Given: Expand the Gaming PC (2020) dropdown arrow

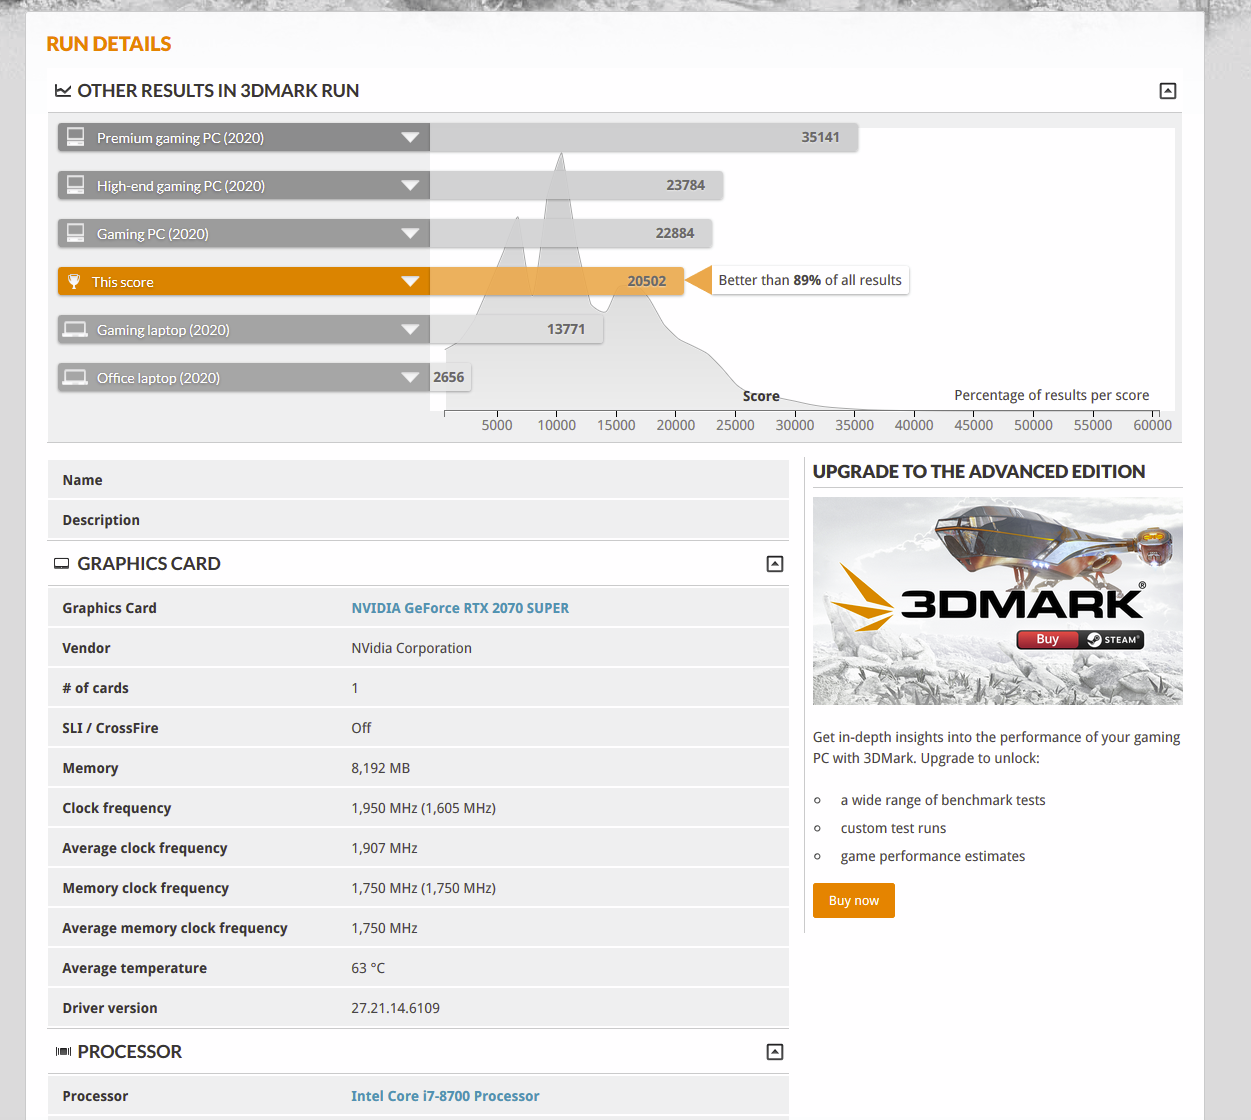Looking at the screenshot, I should pyautogui.click(x=410, y=234).
